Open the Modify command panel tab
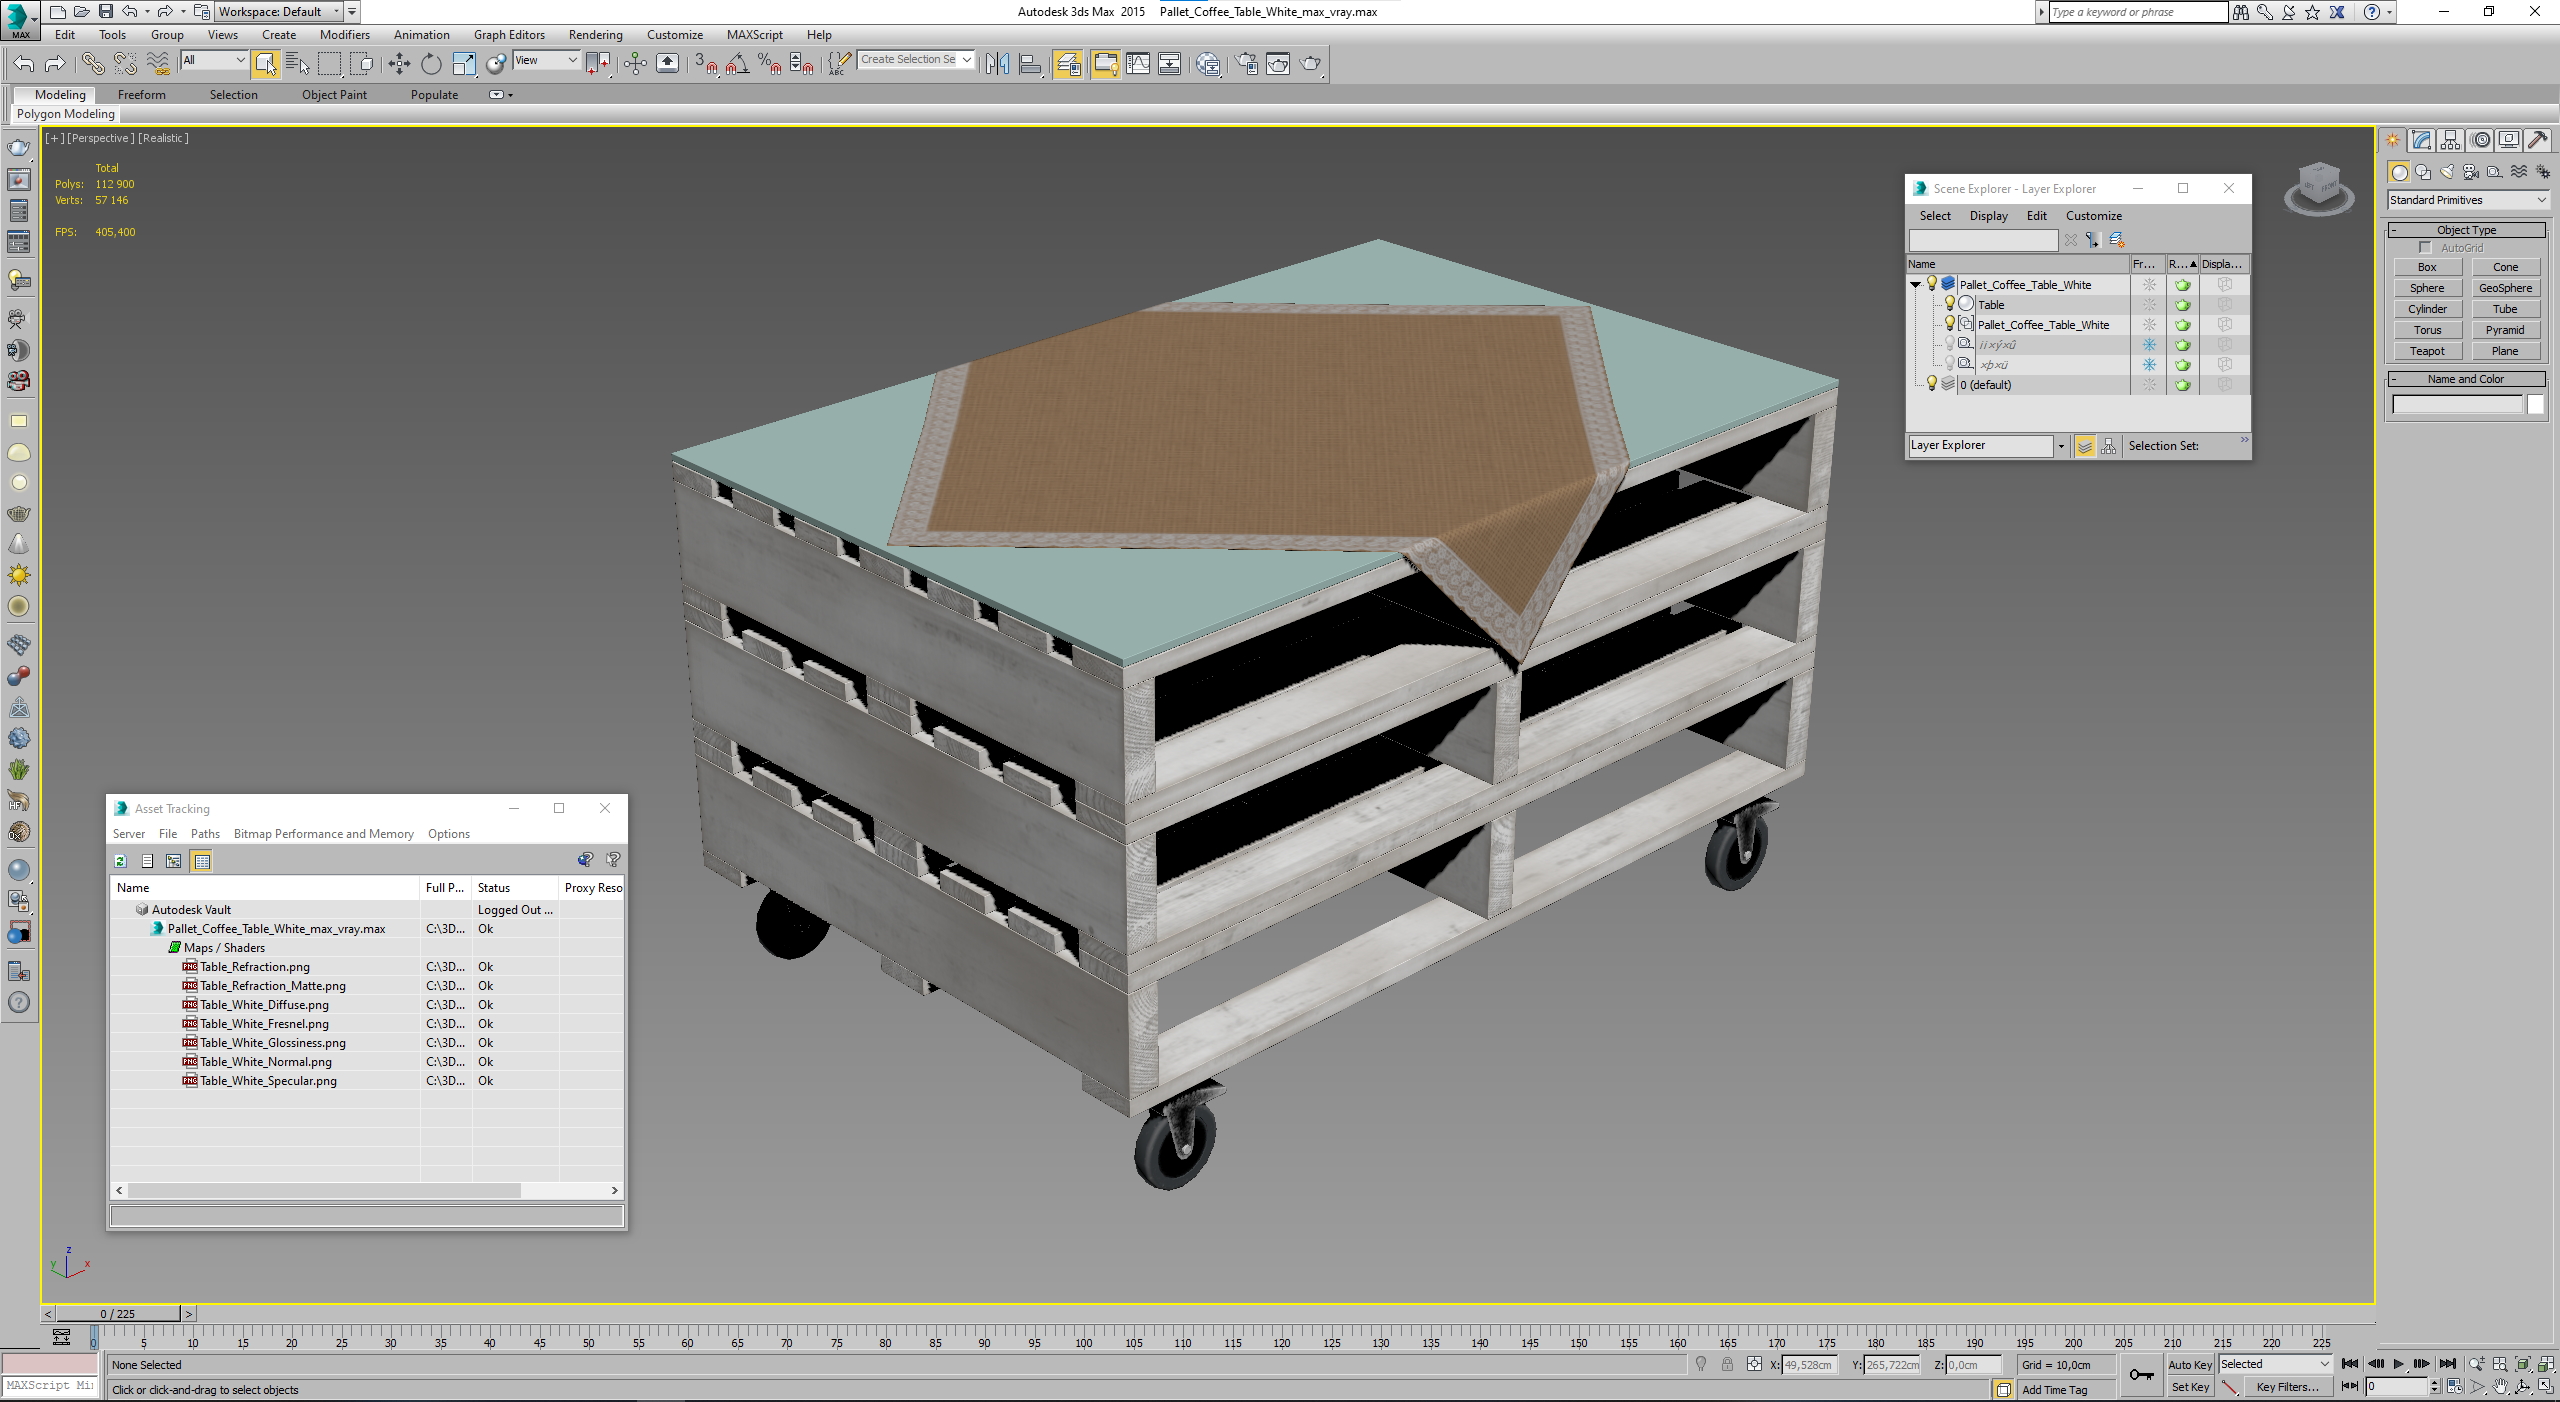 click(x=2421, y=141)
